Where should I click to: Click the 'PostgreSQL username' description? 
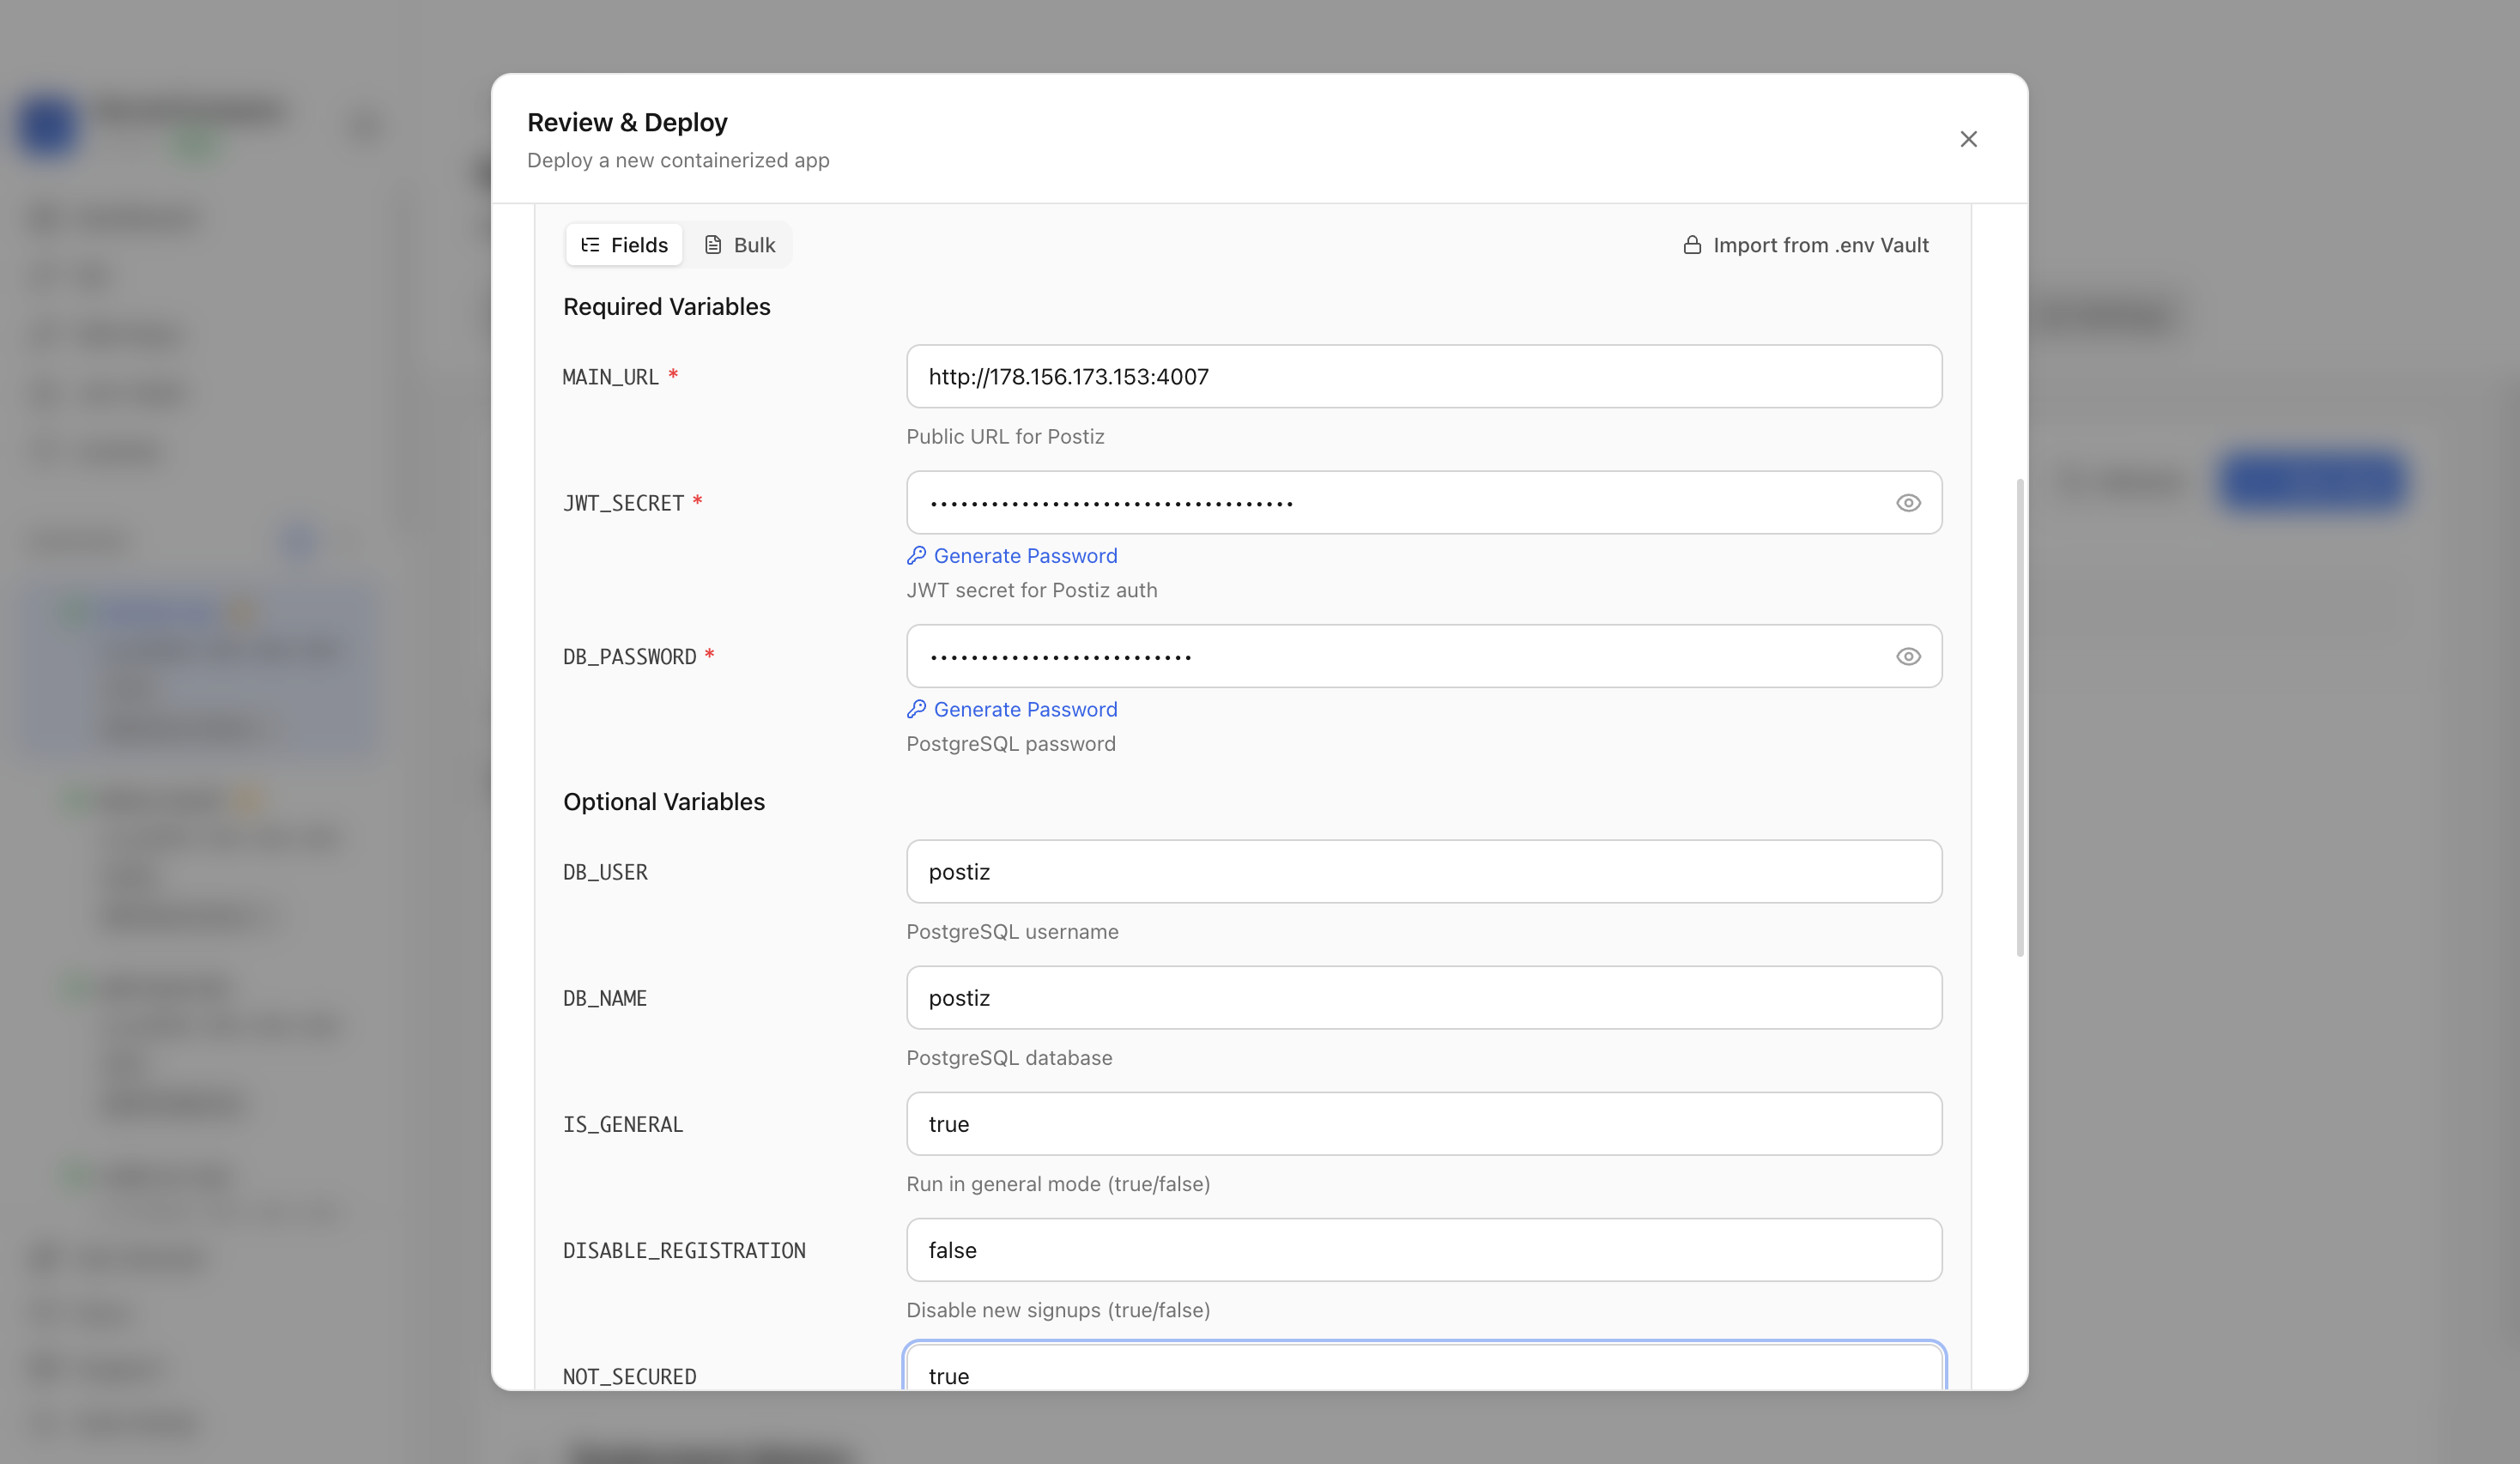(x=1012, y=932)
